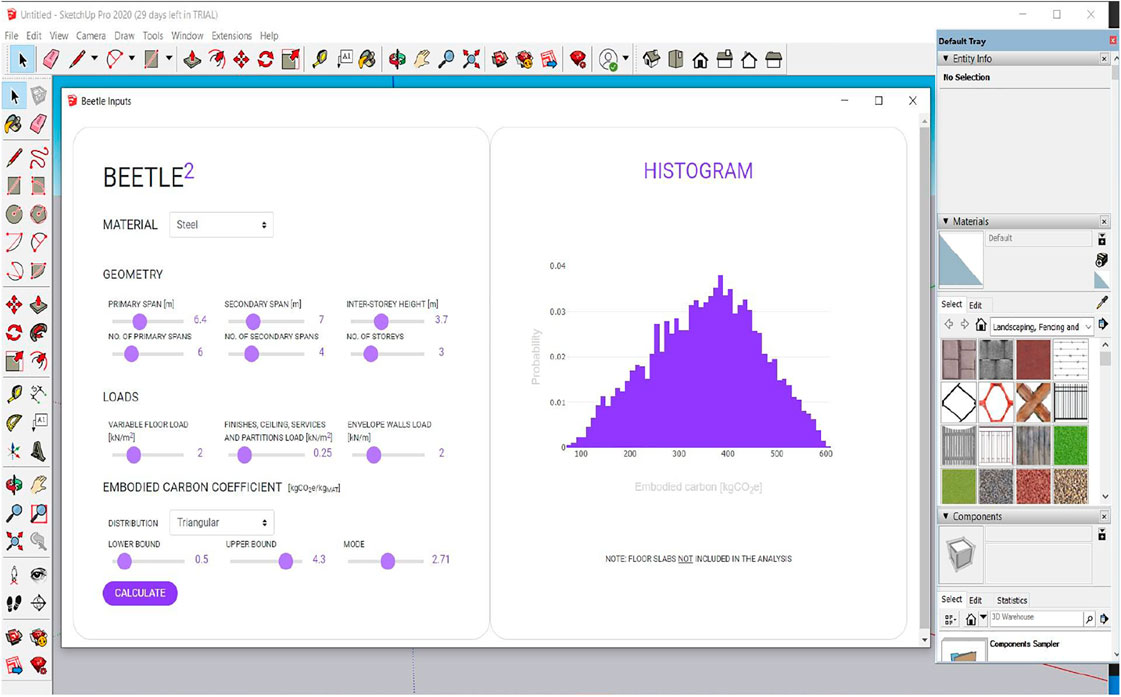Select Look Around eye tool in left toolbar
This screenshot has height=697, width=1121.
39,575
